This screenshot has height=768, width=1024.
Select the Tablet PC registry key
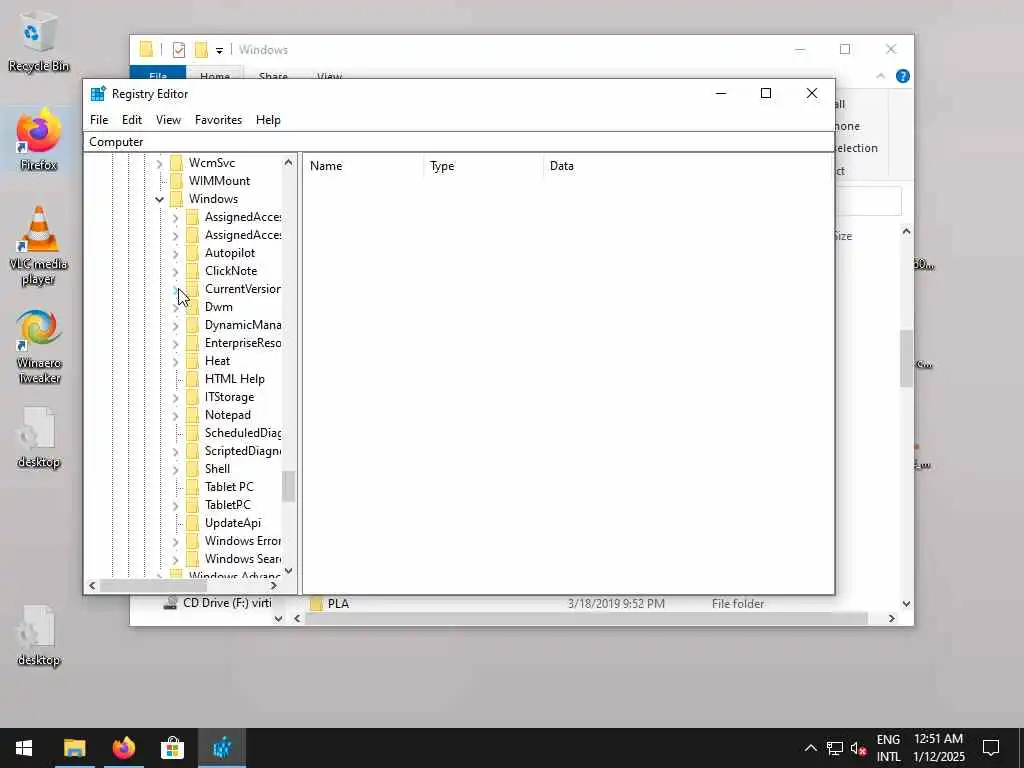point(229,487)
